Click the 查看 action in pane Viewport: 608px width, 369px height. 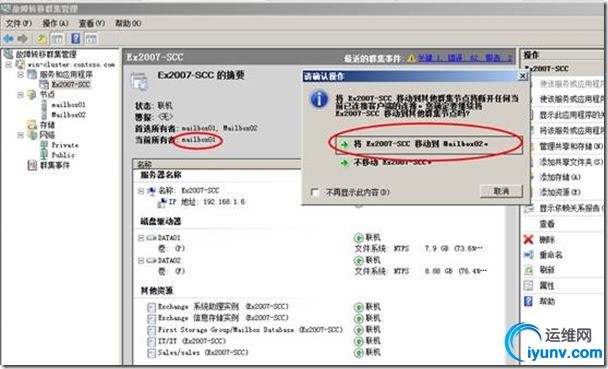547,224
